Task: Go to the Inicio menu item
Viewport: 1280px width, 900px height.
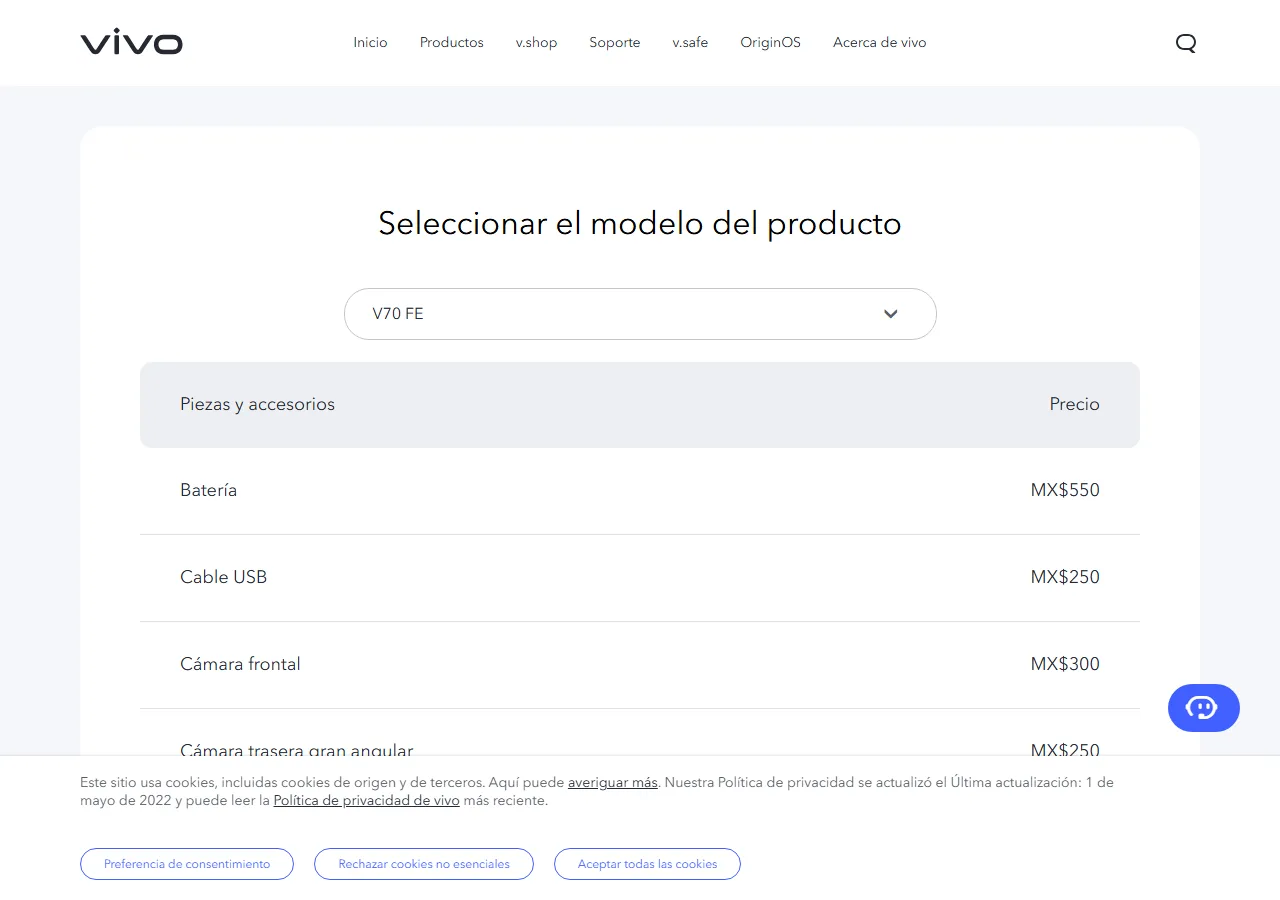Action: pos(370,43)
